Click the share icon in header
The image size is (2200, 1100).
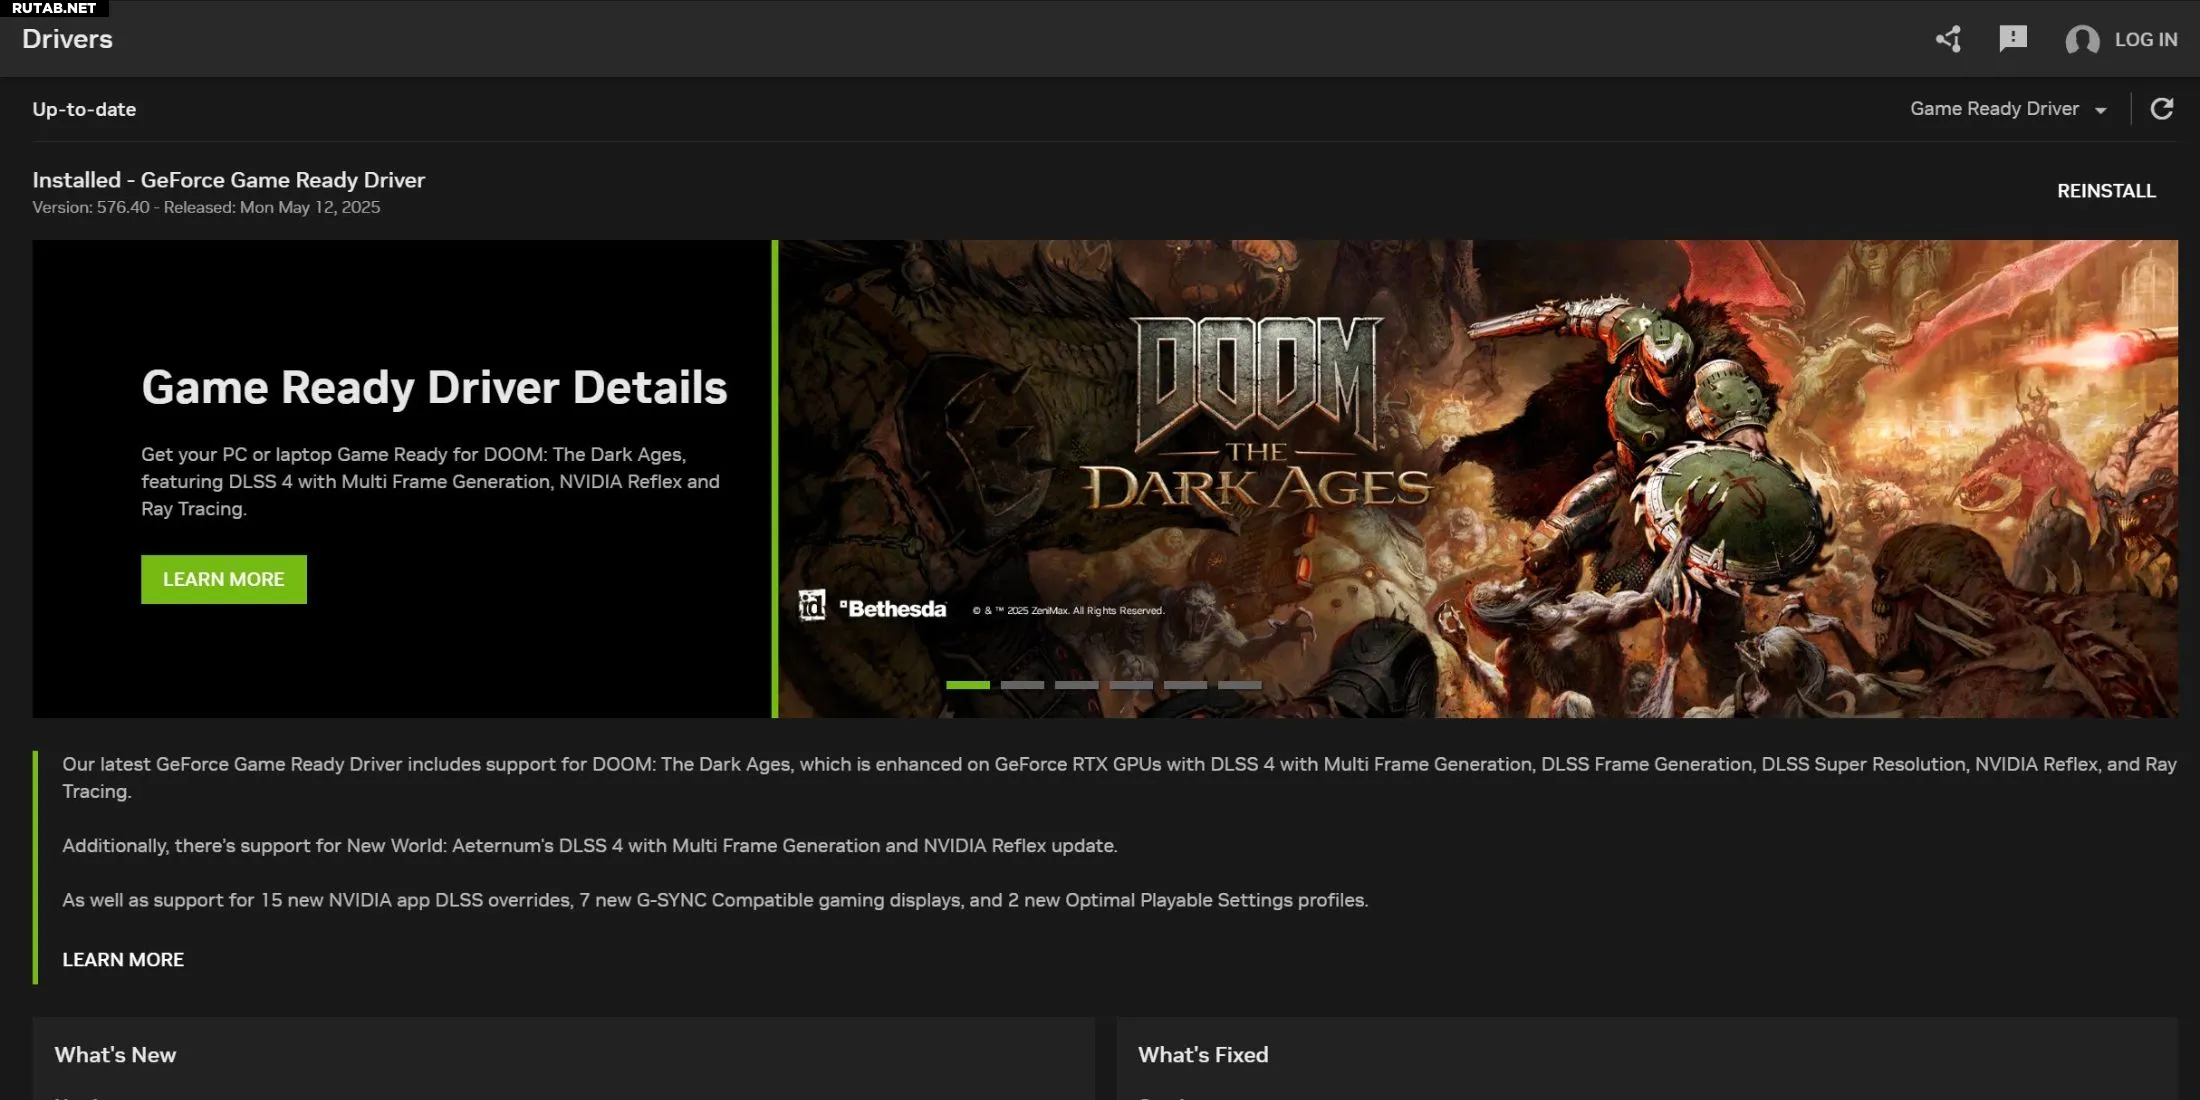pyautogui.click(x=1948, y=39)
